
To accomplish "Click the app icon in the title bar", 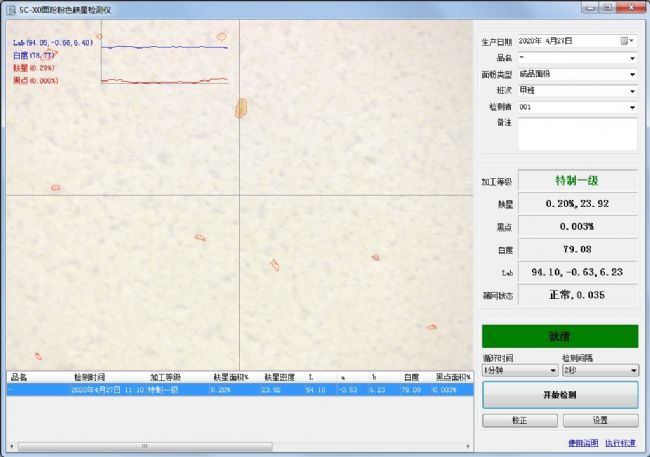I will (x=9, y=8).
